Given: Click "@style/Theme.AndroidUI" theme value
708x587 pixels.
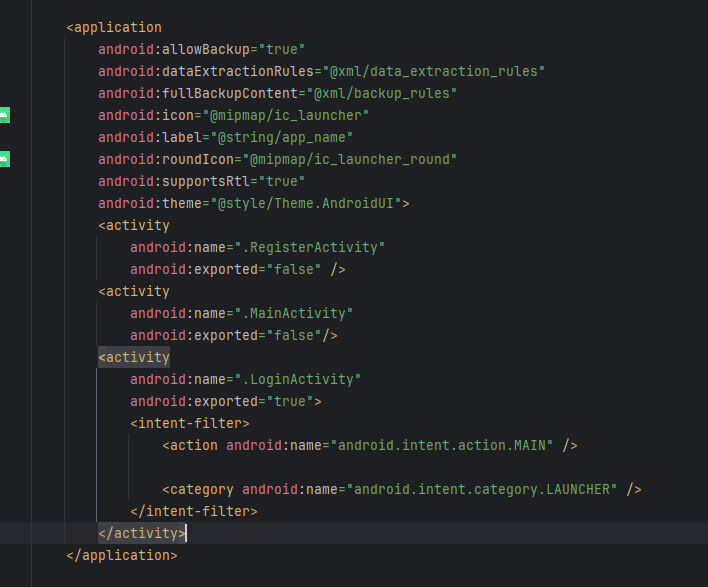Looking at the screenshot, I should pyautogui.click(x=306, y=203).
